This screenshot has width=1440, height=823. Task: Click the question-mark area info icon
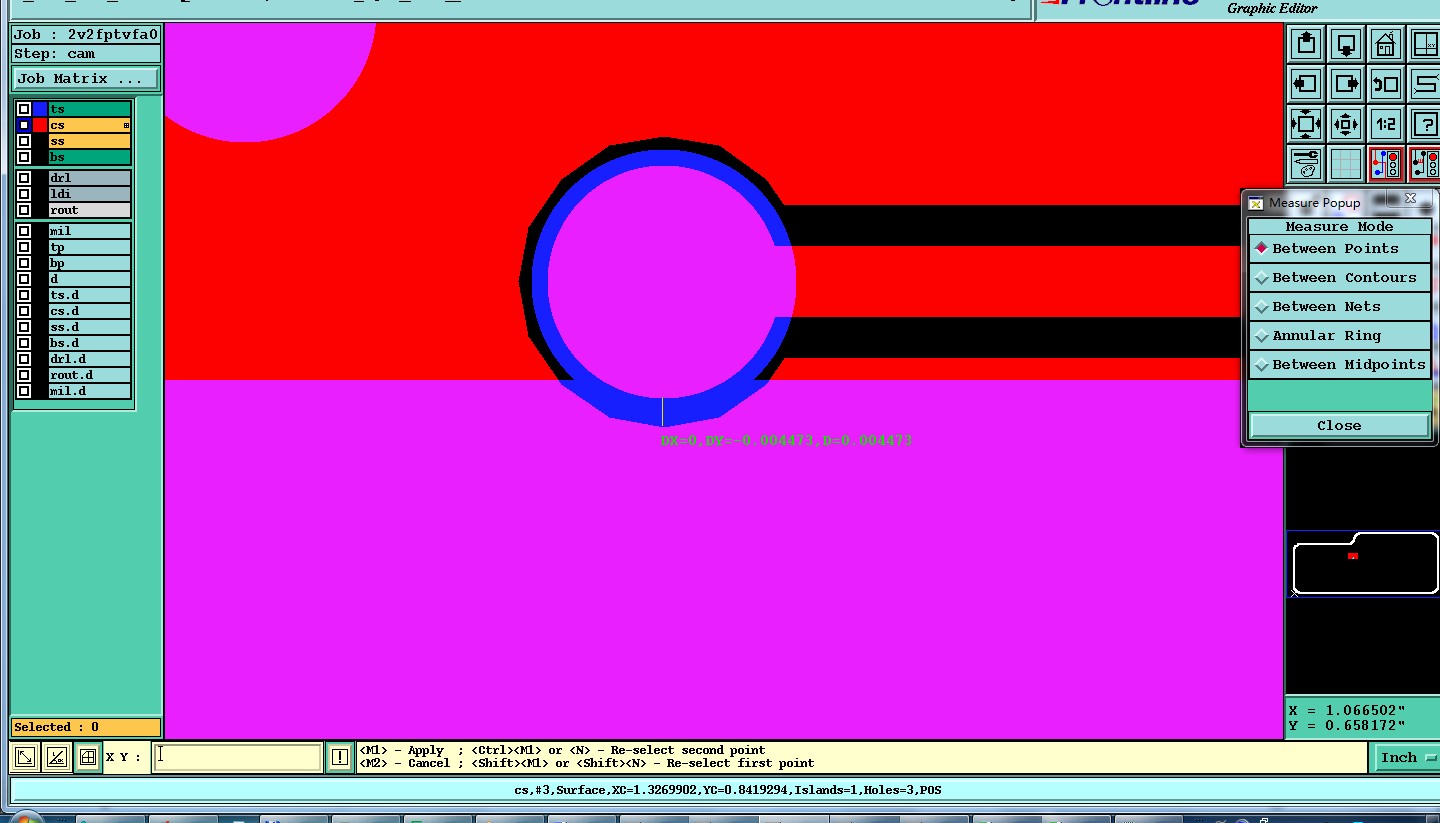[1425, 124]
